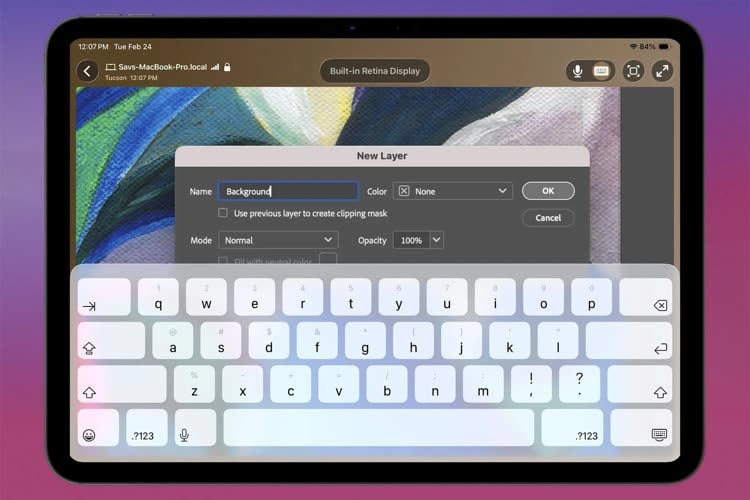The width and height of the screenshot is (750, 500).
Task: Open the Opacity dropdown arrow
Action: pos(437,240)
